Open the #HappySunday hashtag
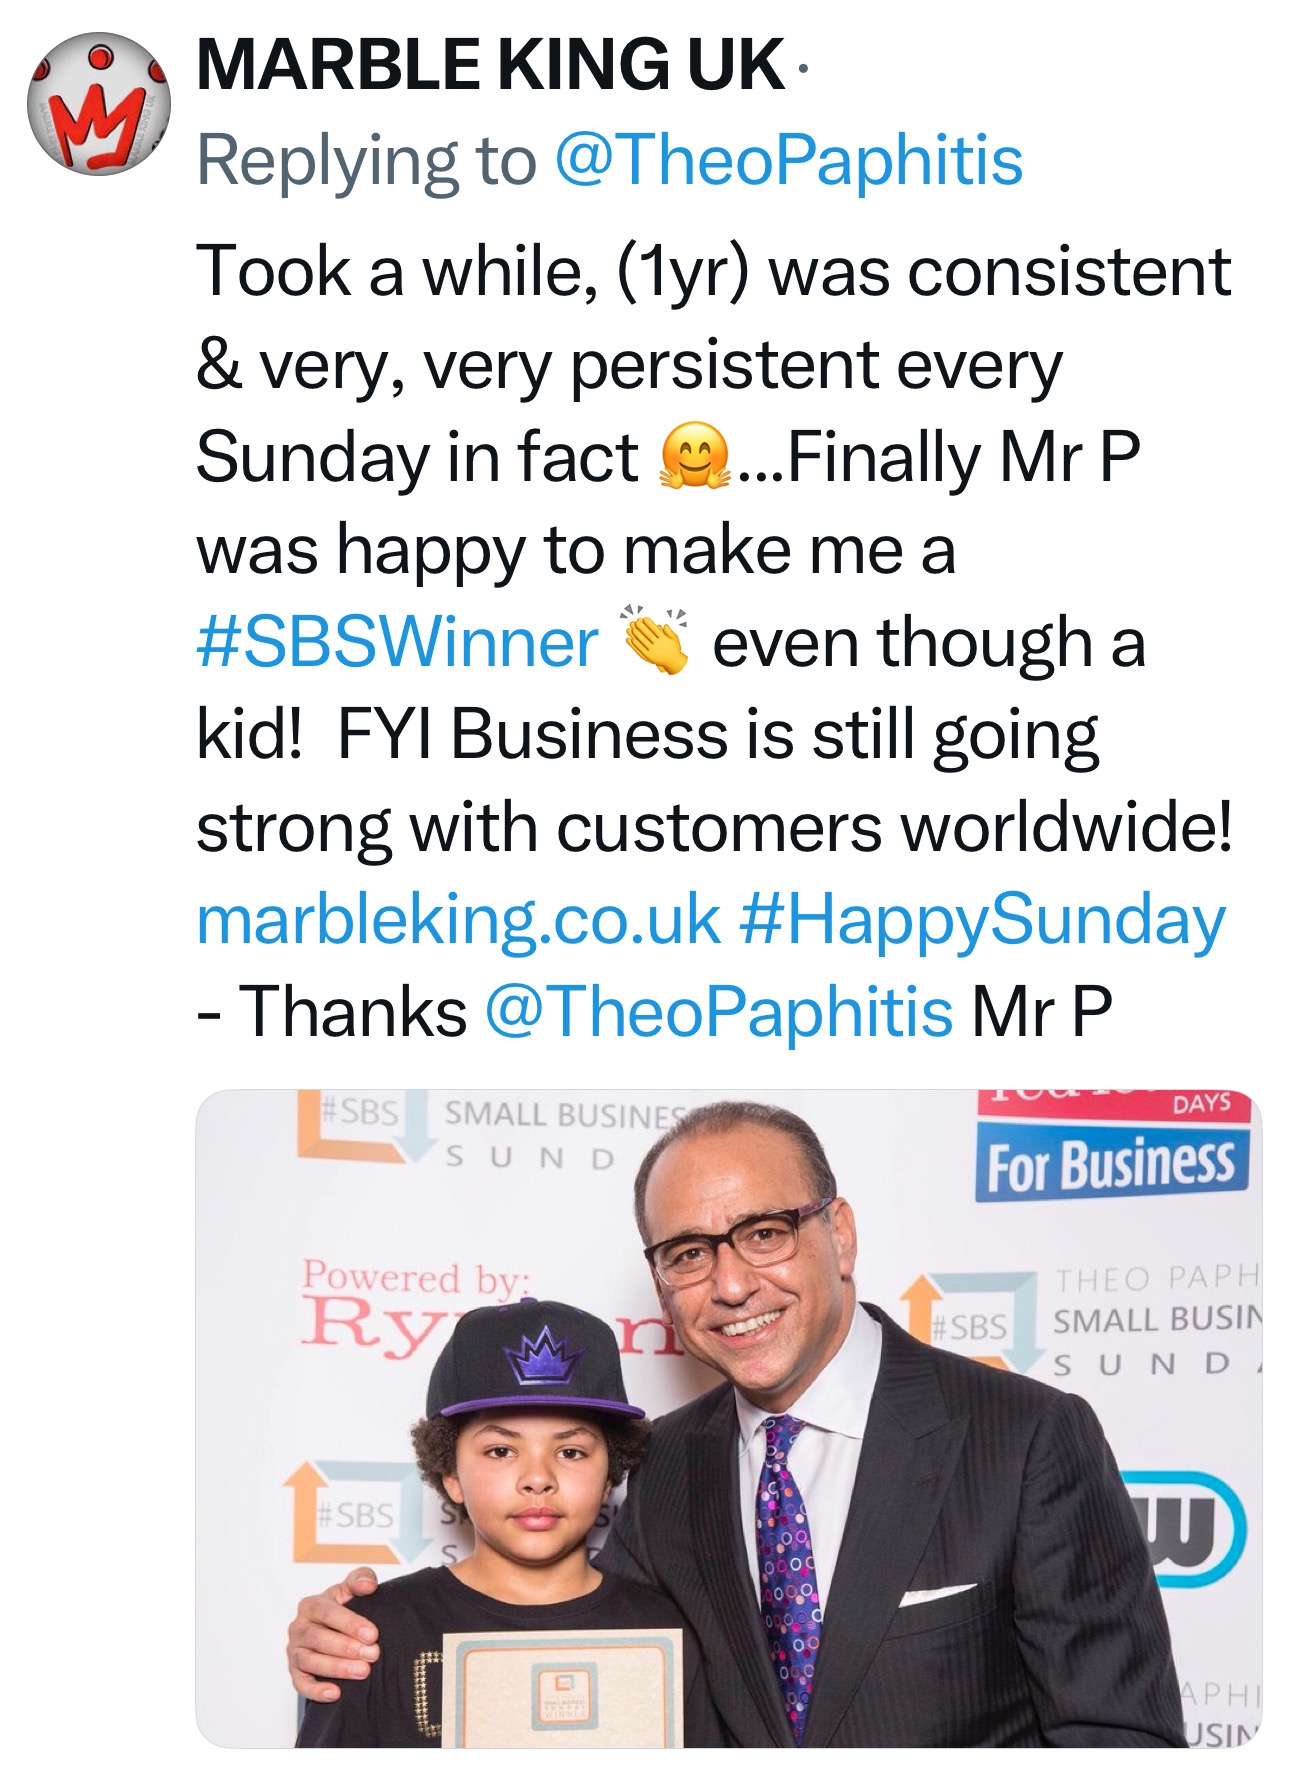 [982, 919]
